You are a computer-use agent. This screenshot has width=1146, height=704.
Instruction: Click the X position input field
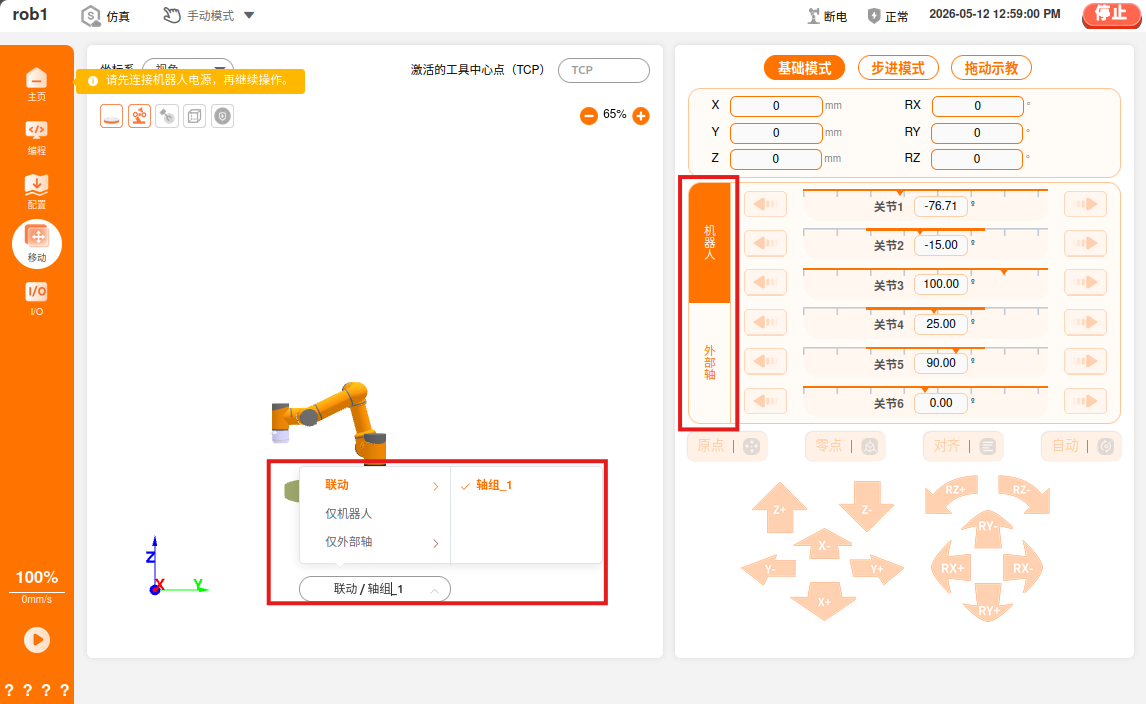pos(776,106)
